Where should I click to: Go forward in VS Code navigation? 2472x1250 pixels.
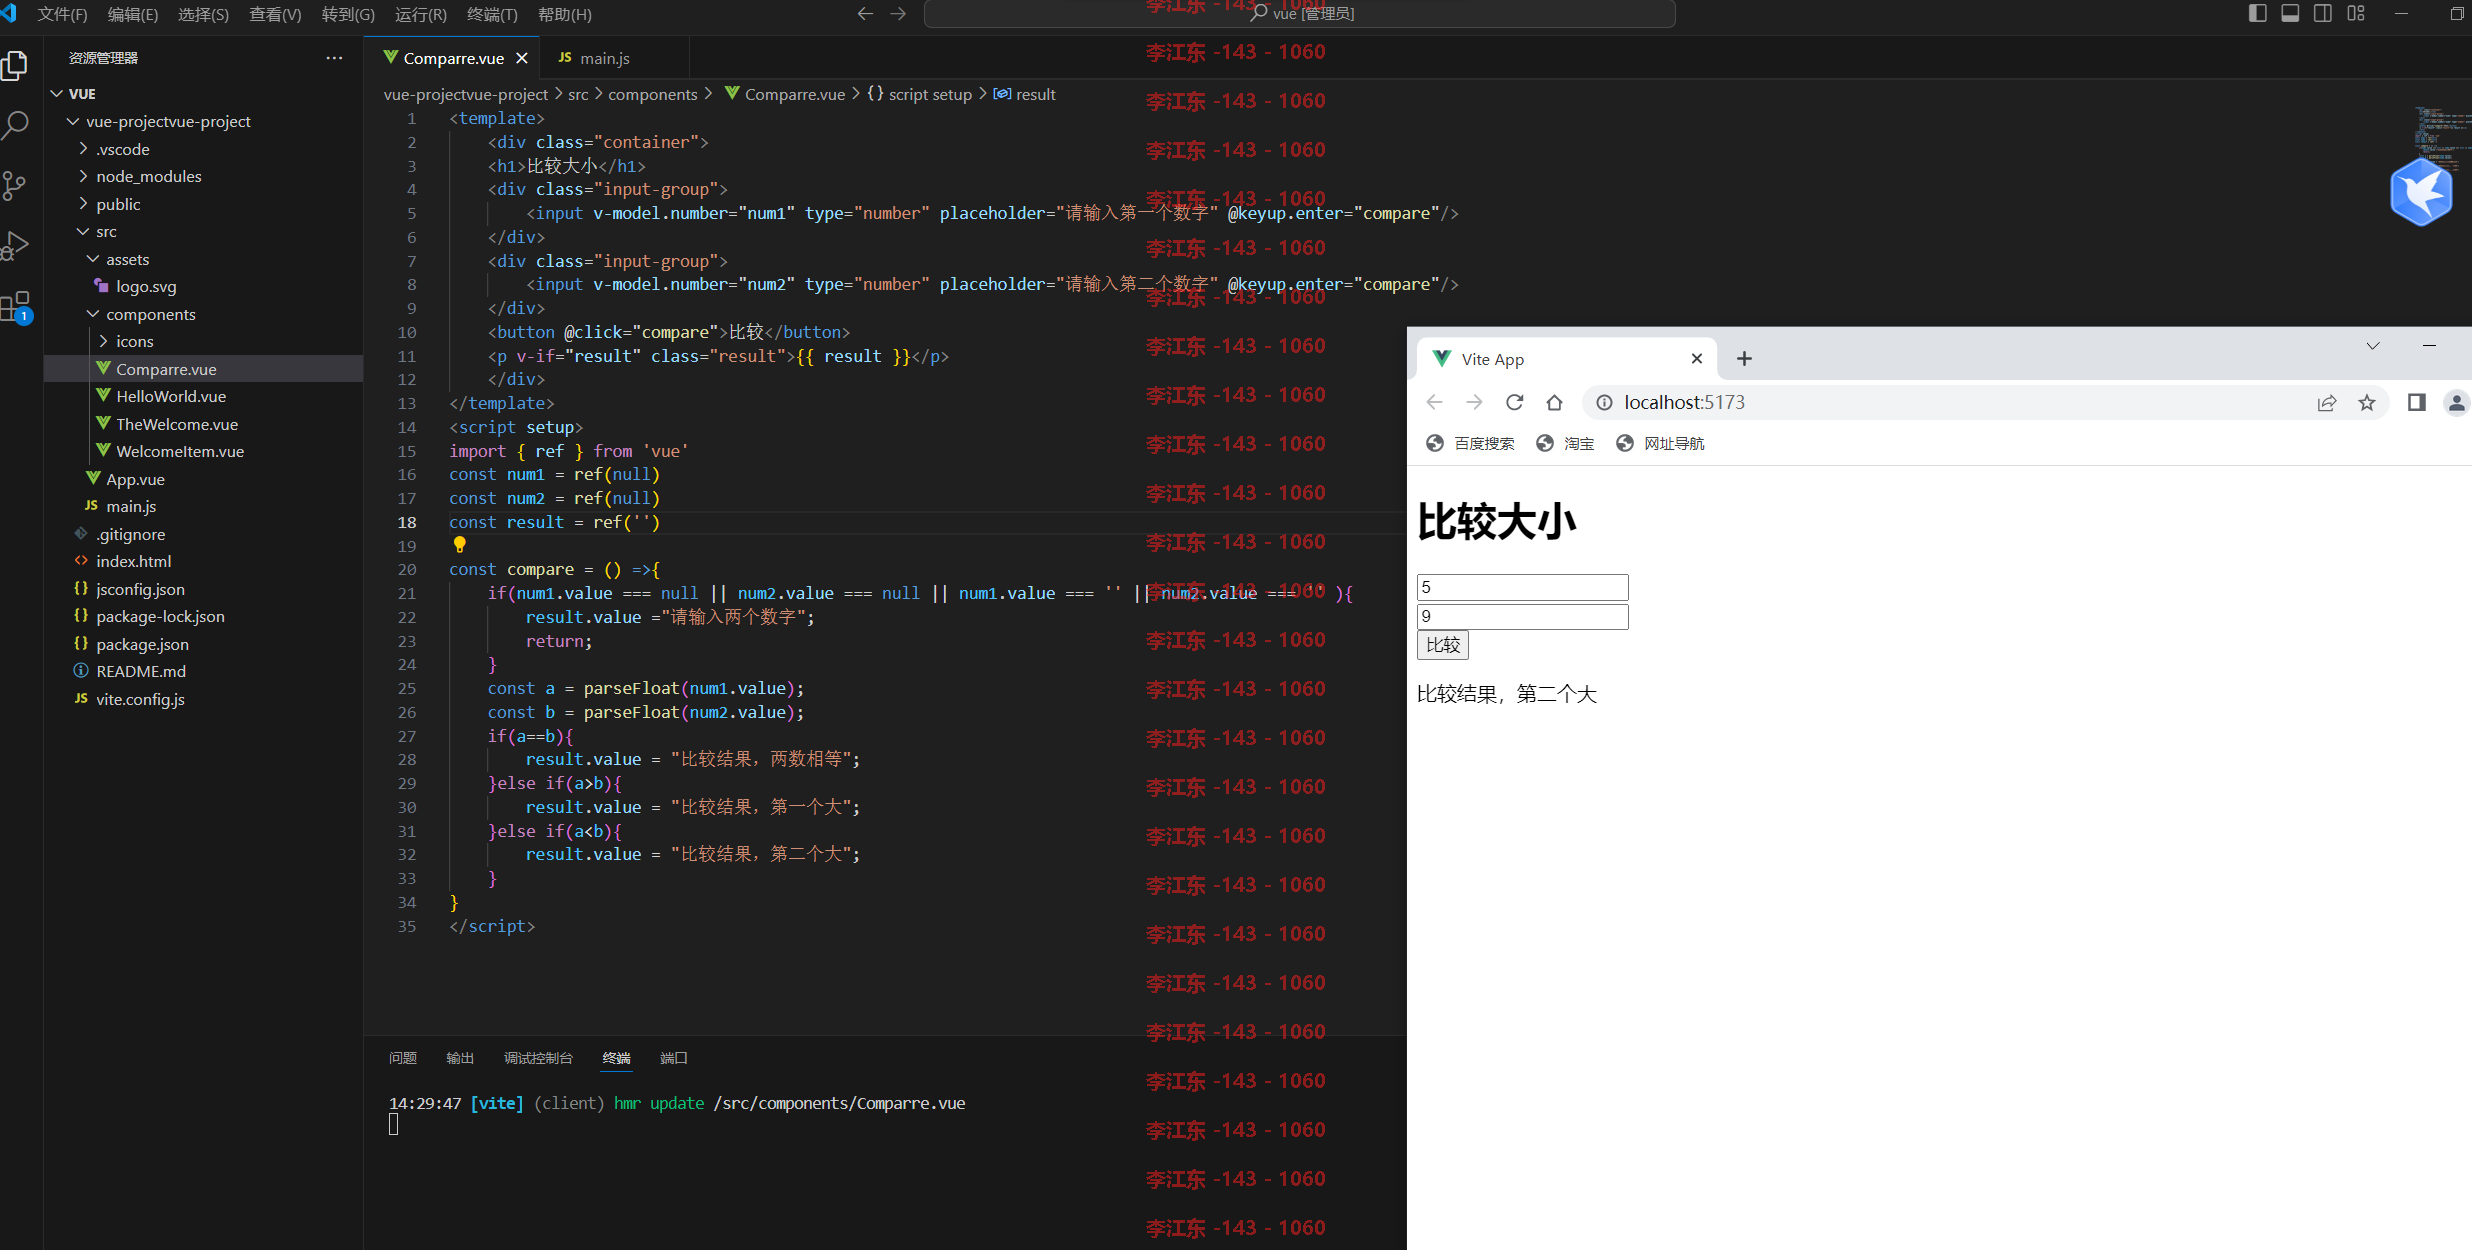tap(898, 14)
